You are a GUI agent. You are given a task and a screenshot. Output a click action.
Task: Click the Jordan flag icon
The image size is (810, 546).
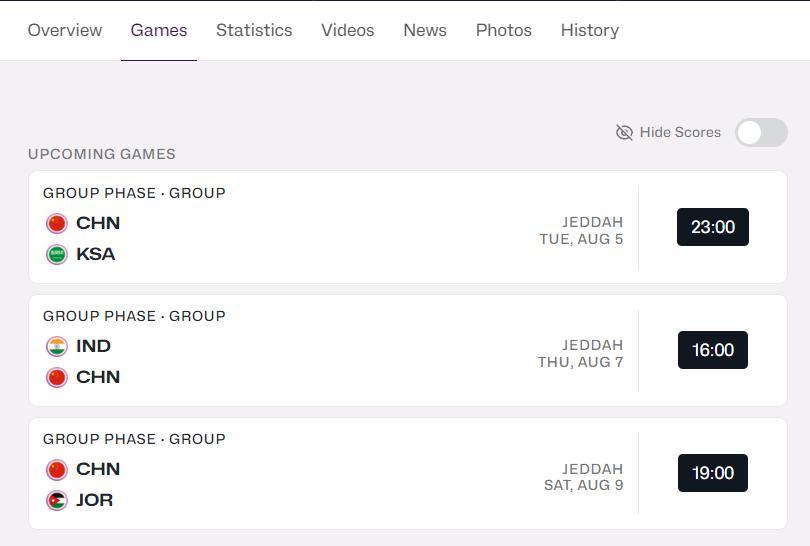(x=57, y=500)
